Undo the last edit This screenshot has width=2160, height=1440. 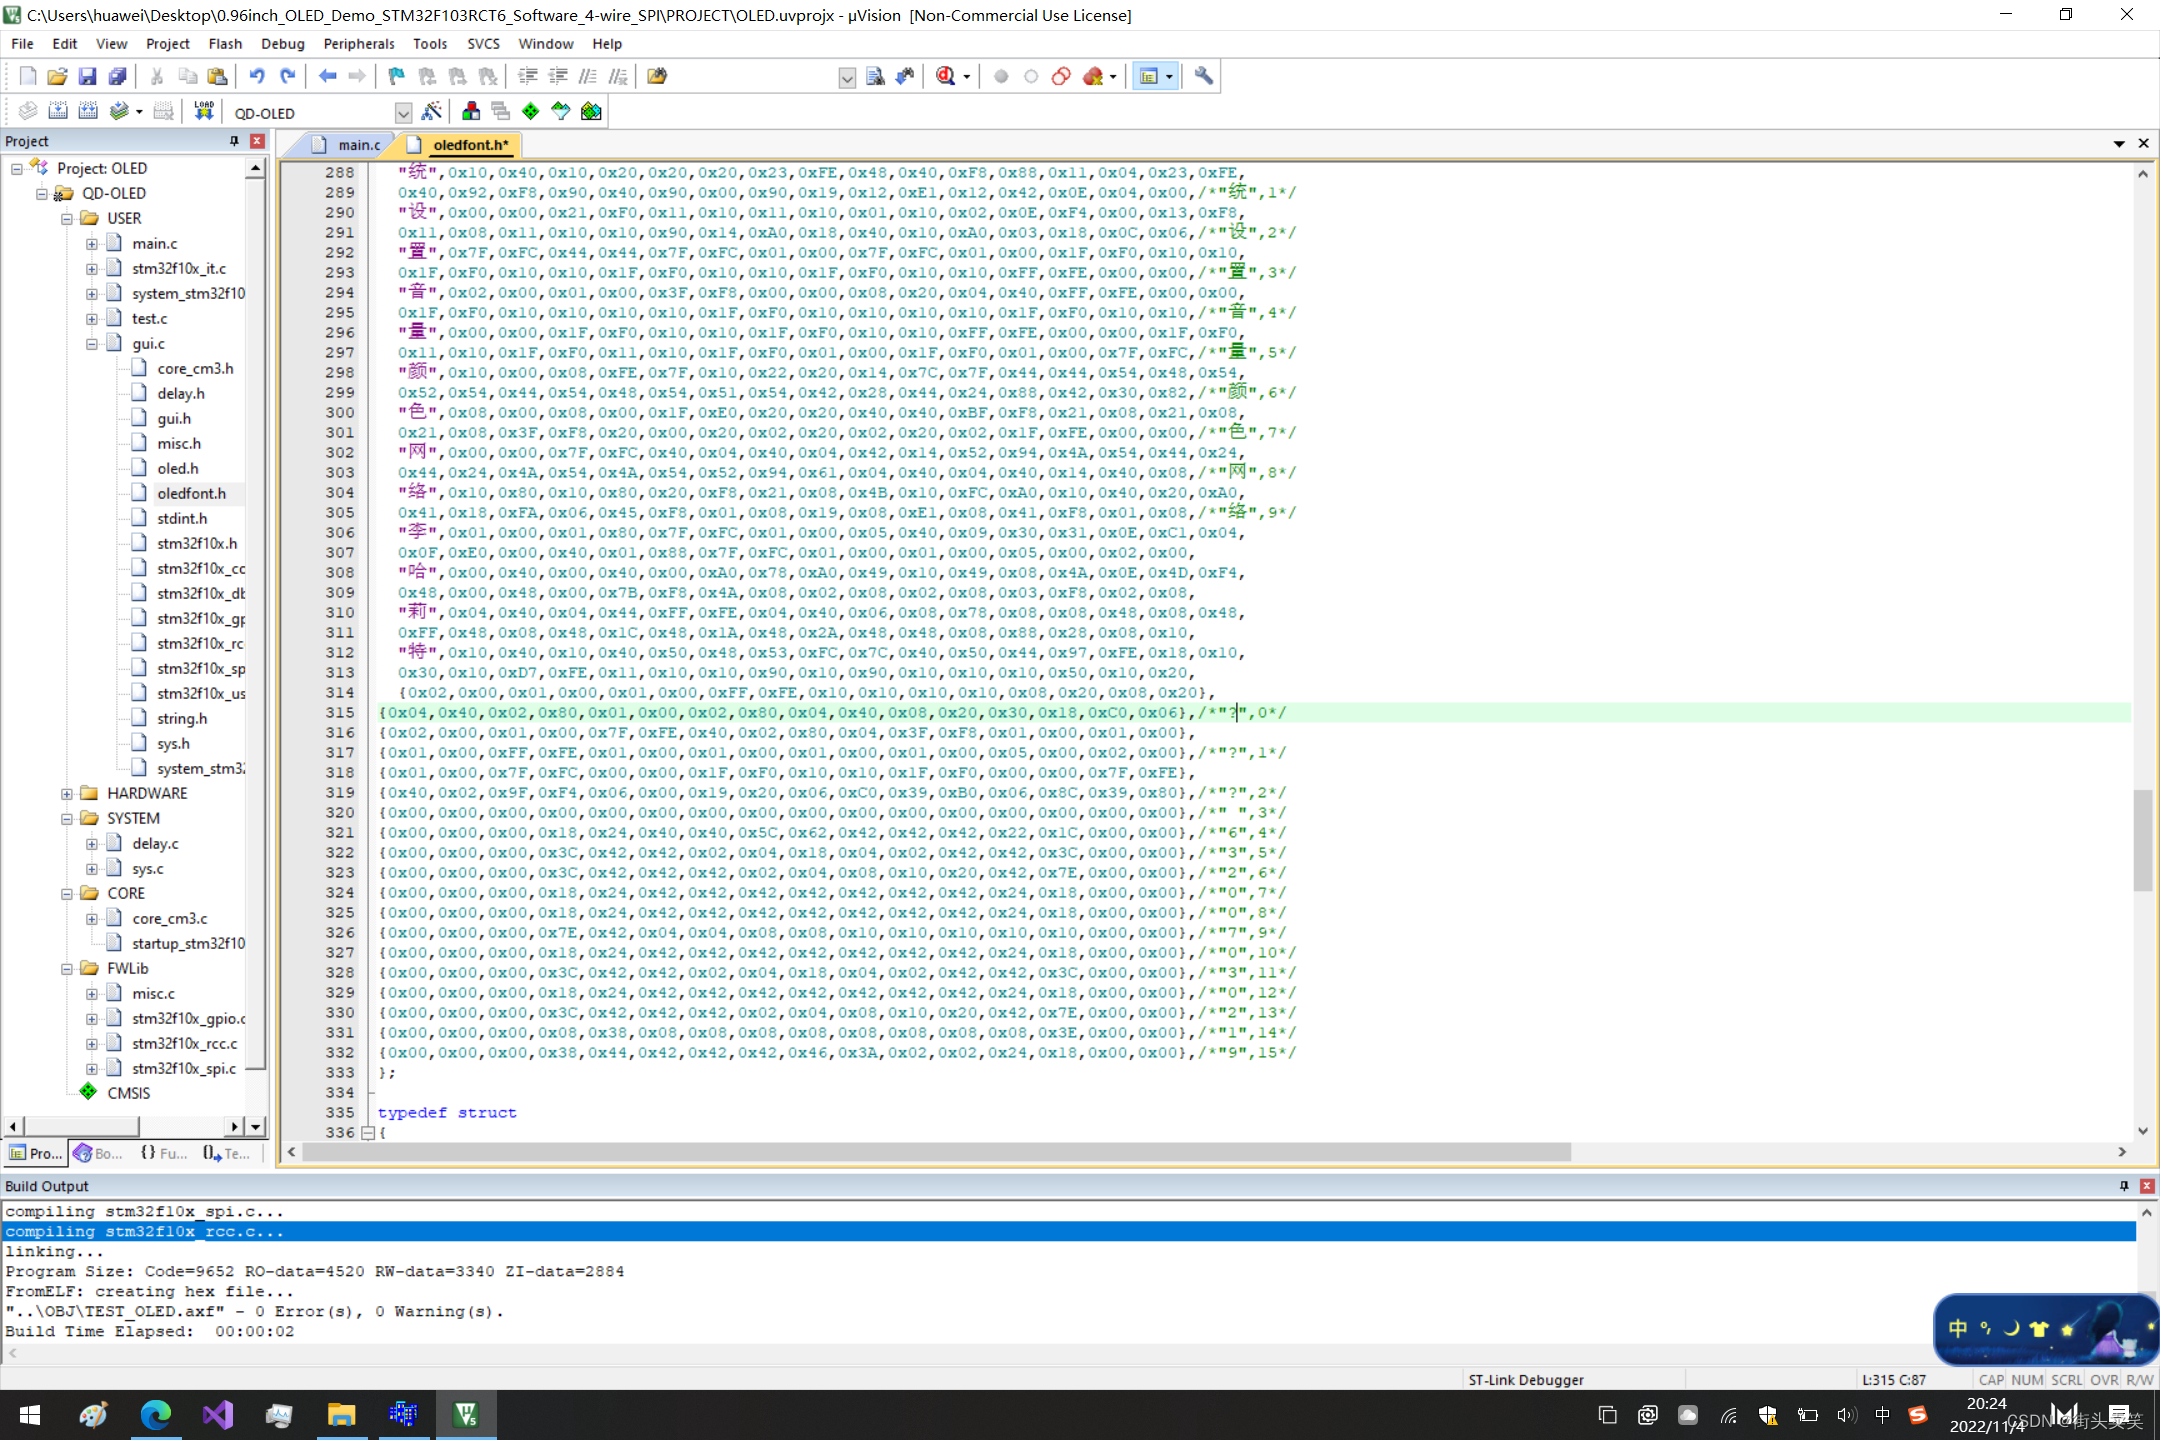click(x=257, y=76)
